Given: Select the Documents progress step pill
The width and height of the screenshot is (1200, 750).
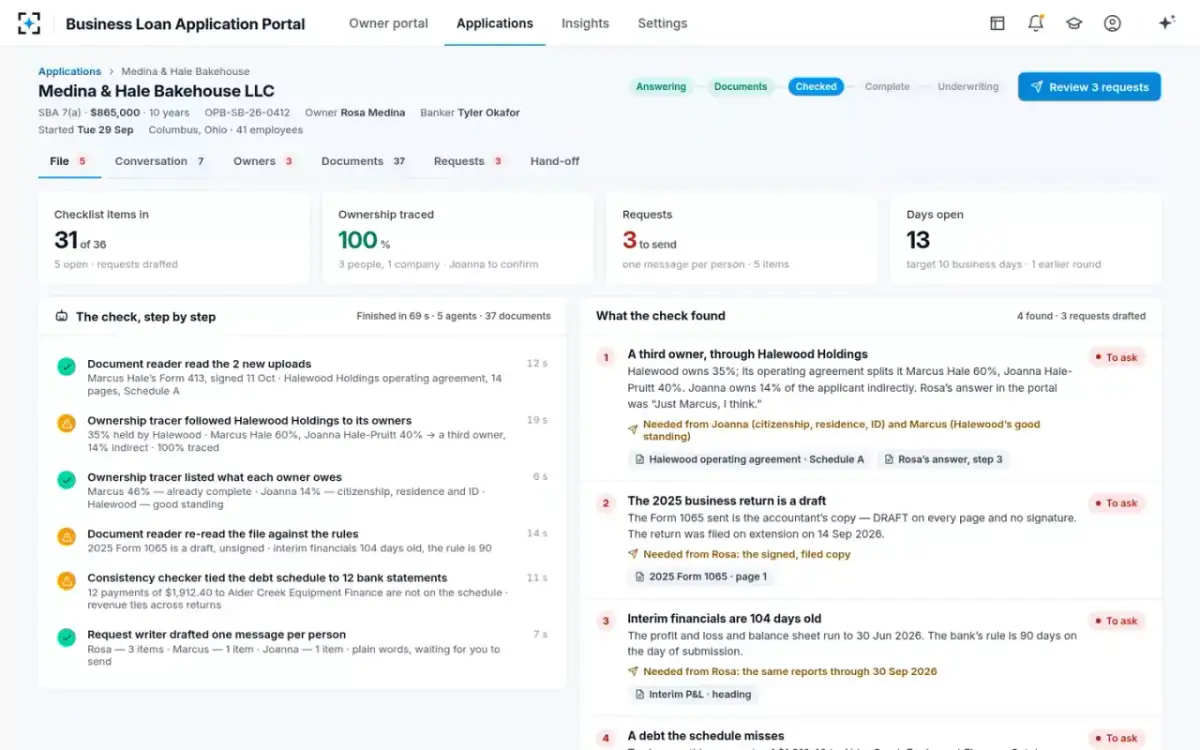Looking at the screenshot, I should click(x=741, y=87).
